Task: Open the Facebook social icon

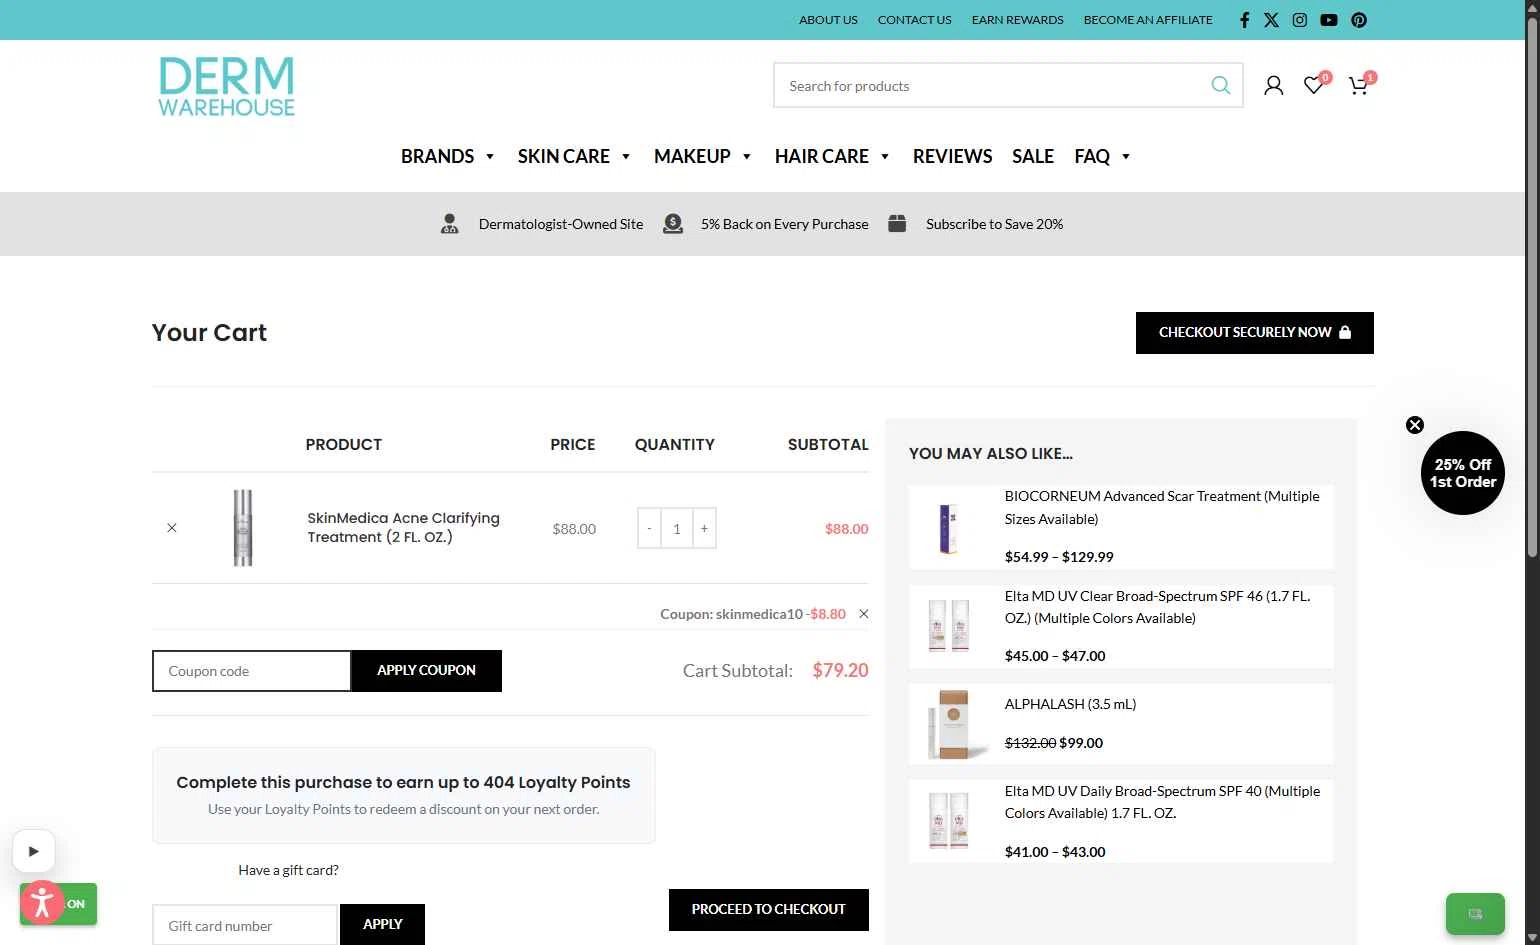Action: [1244, 20]
